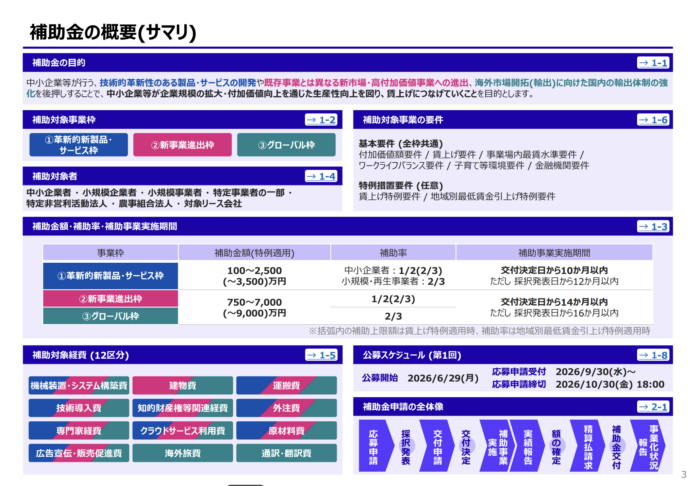This screenshot has height=486, width=700.
Task: Click the 外注費 expense tile
Action: [x=287, y=408]
